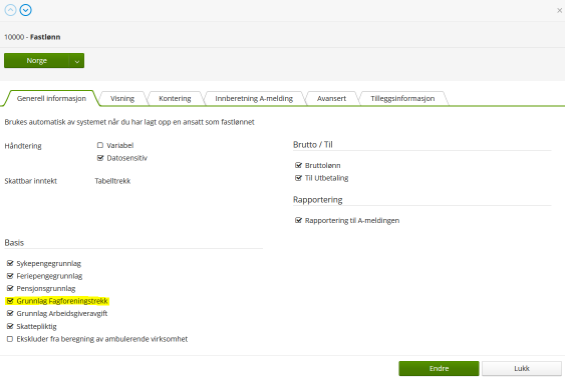Toggle the Grunnlag Arbeidsgiveravgift checkbox

tap(10, 313)
